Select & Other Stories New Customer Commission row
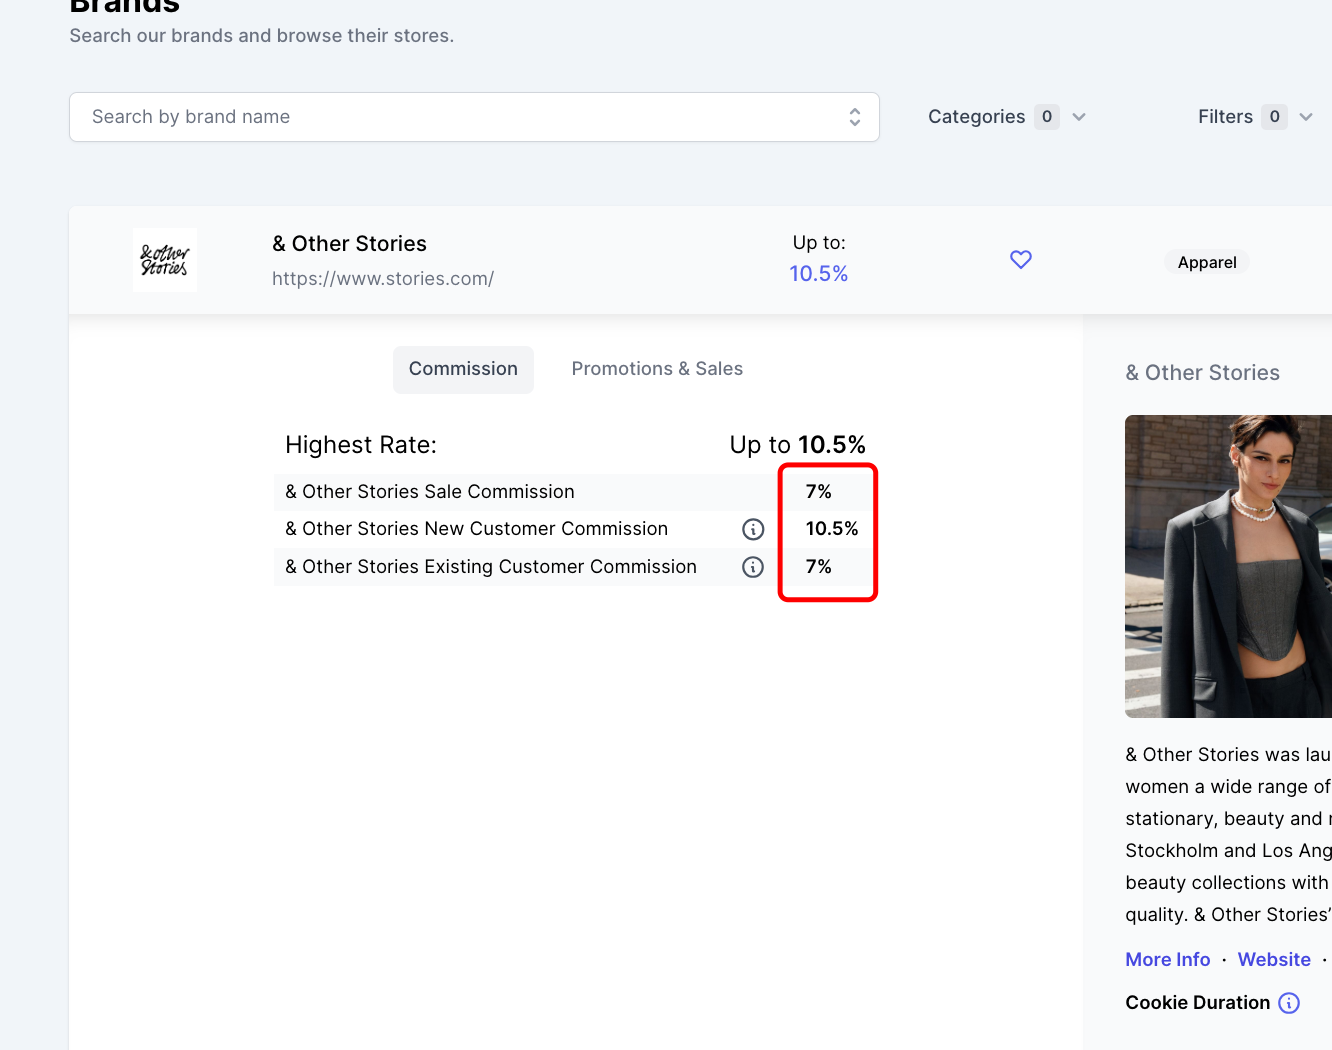 (x=573, y=529)
